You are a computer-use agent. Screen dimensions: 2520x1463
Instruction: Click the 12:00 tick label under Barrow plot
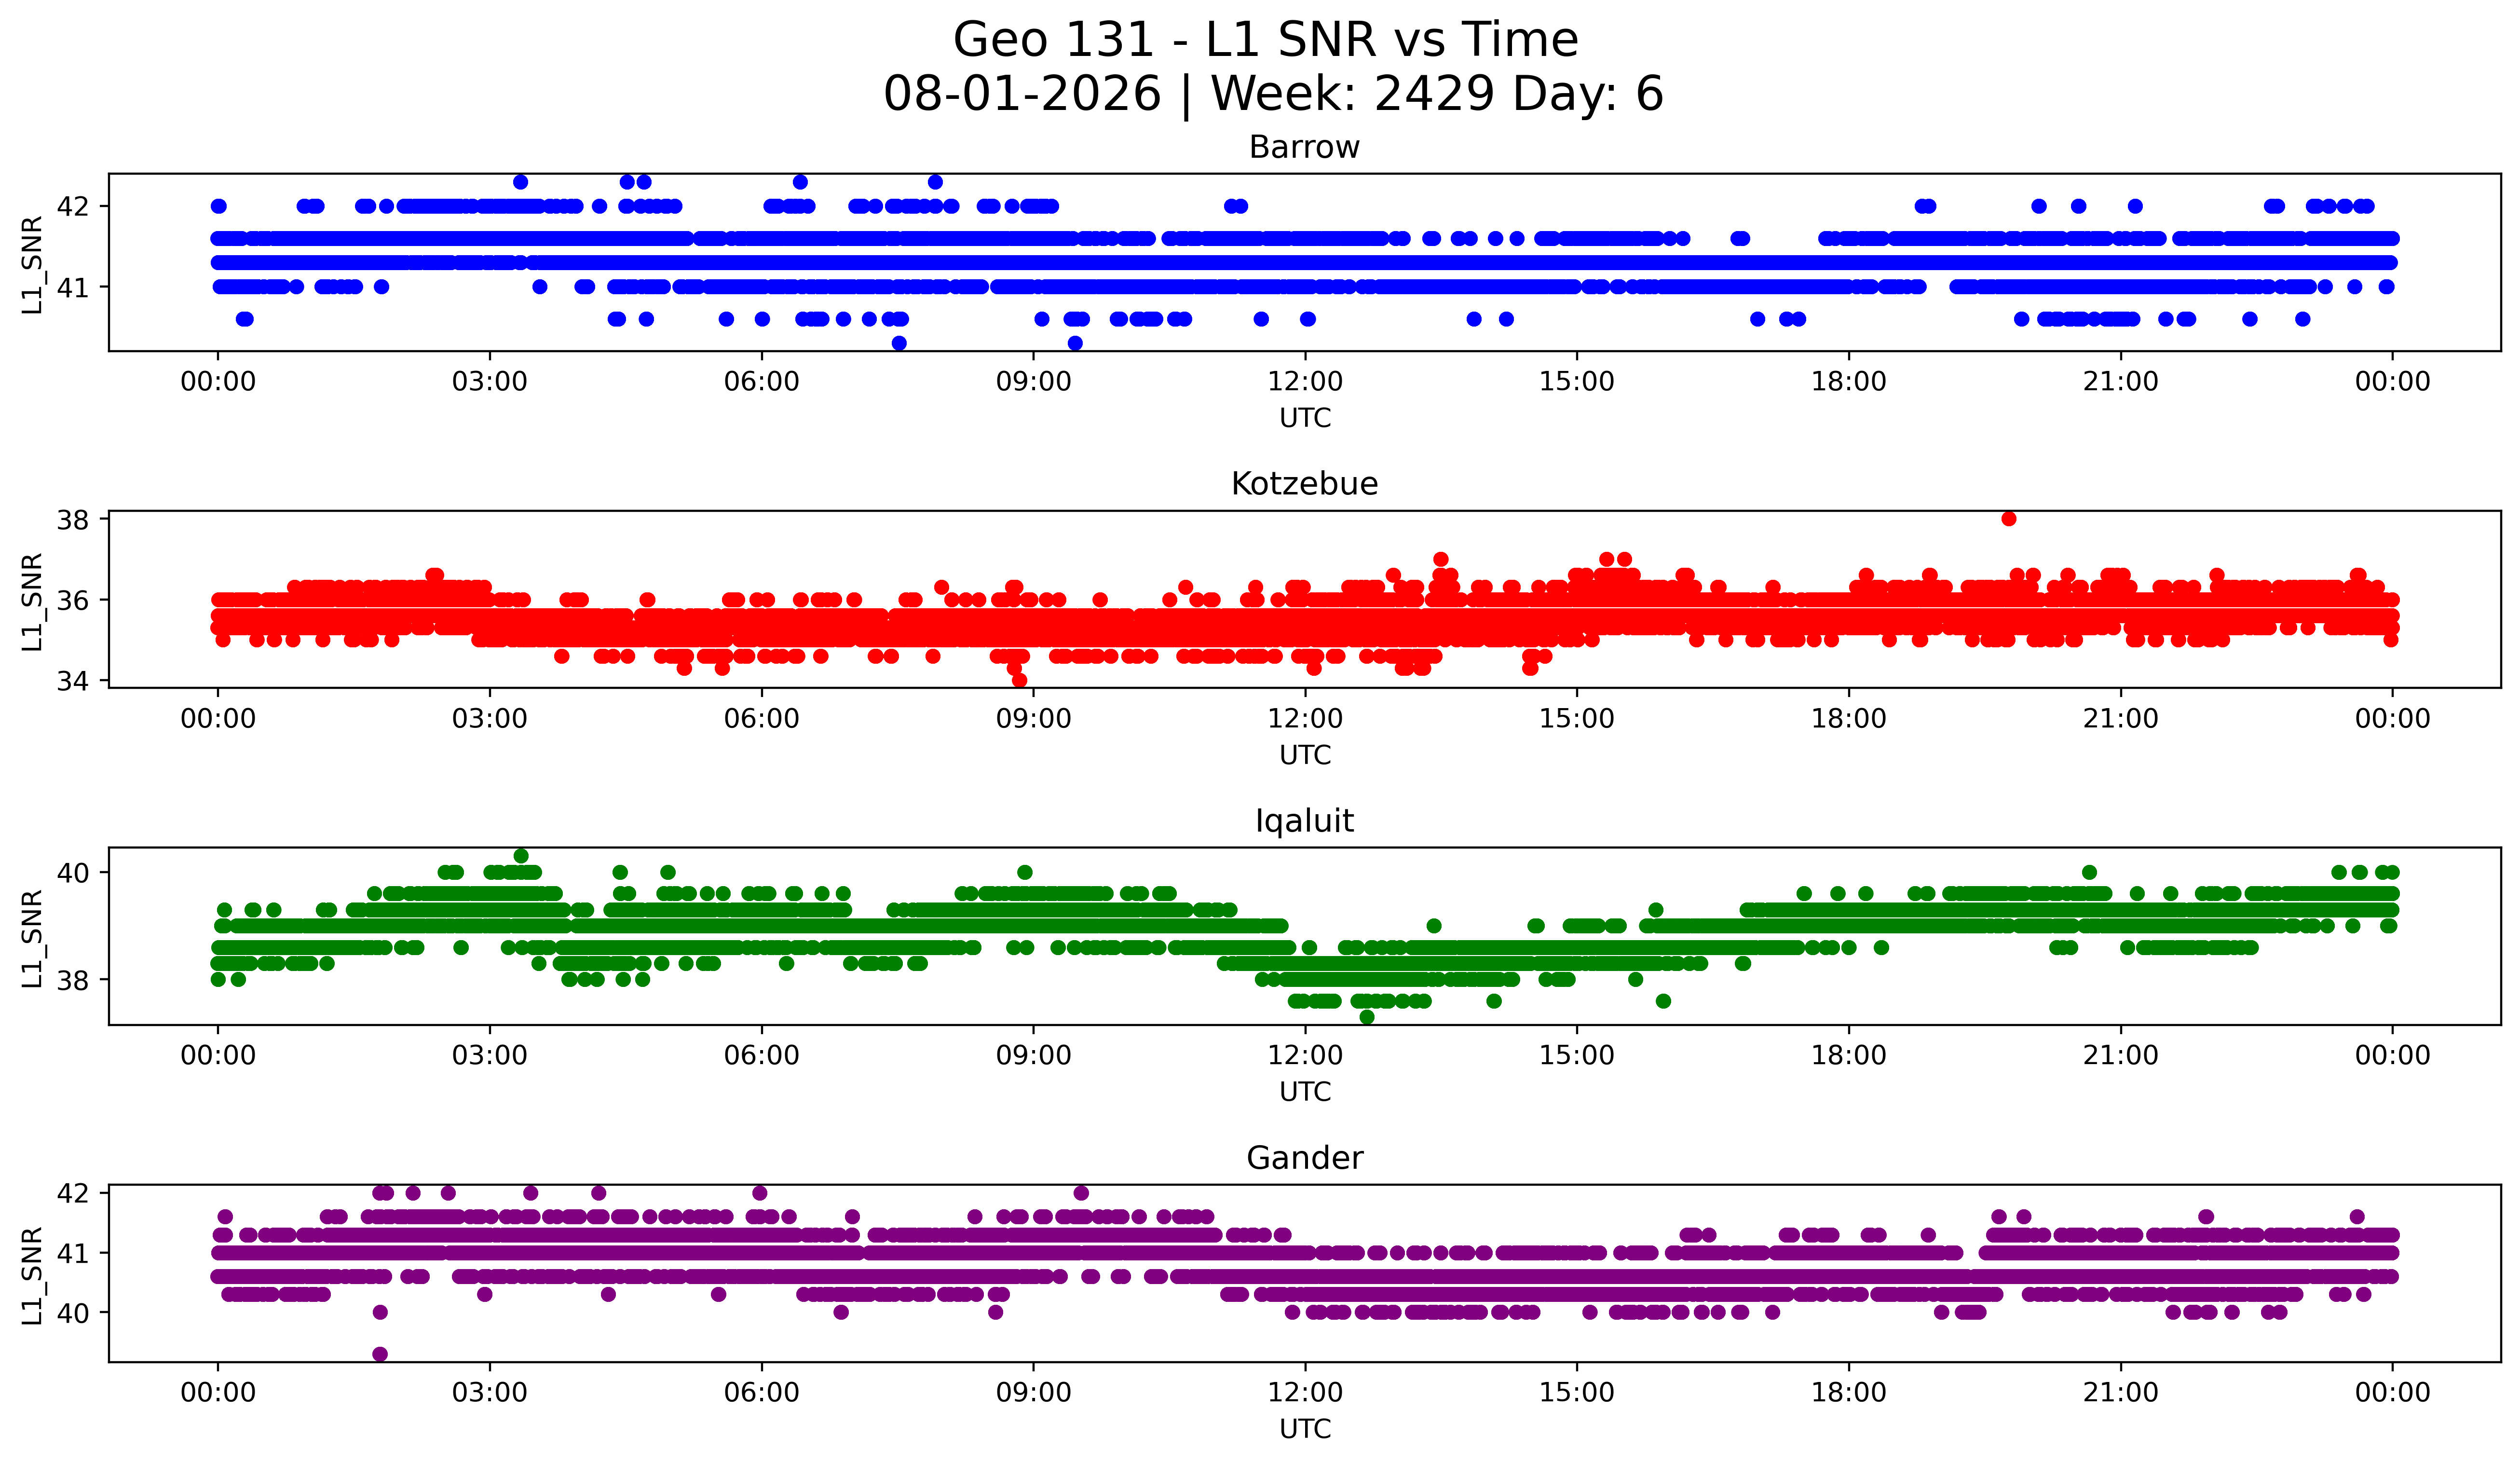click(1305, 382)
